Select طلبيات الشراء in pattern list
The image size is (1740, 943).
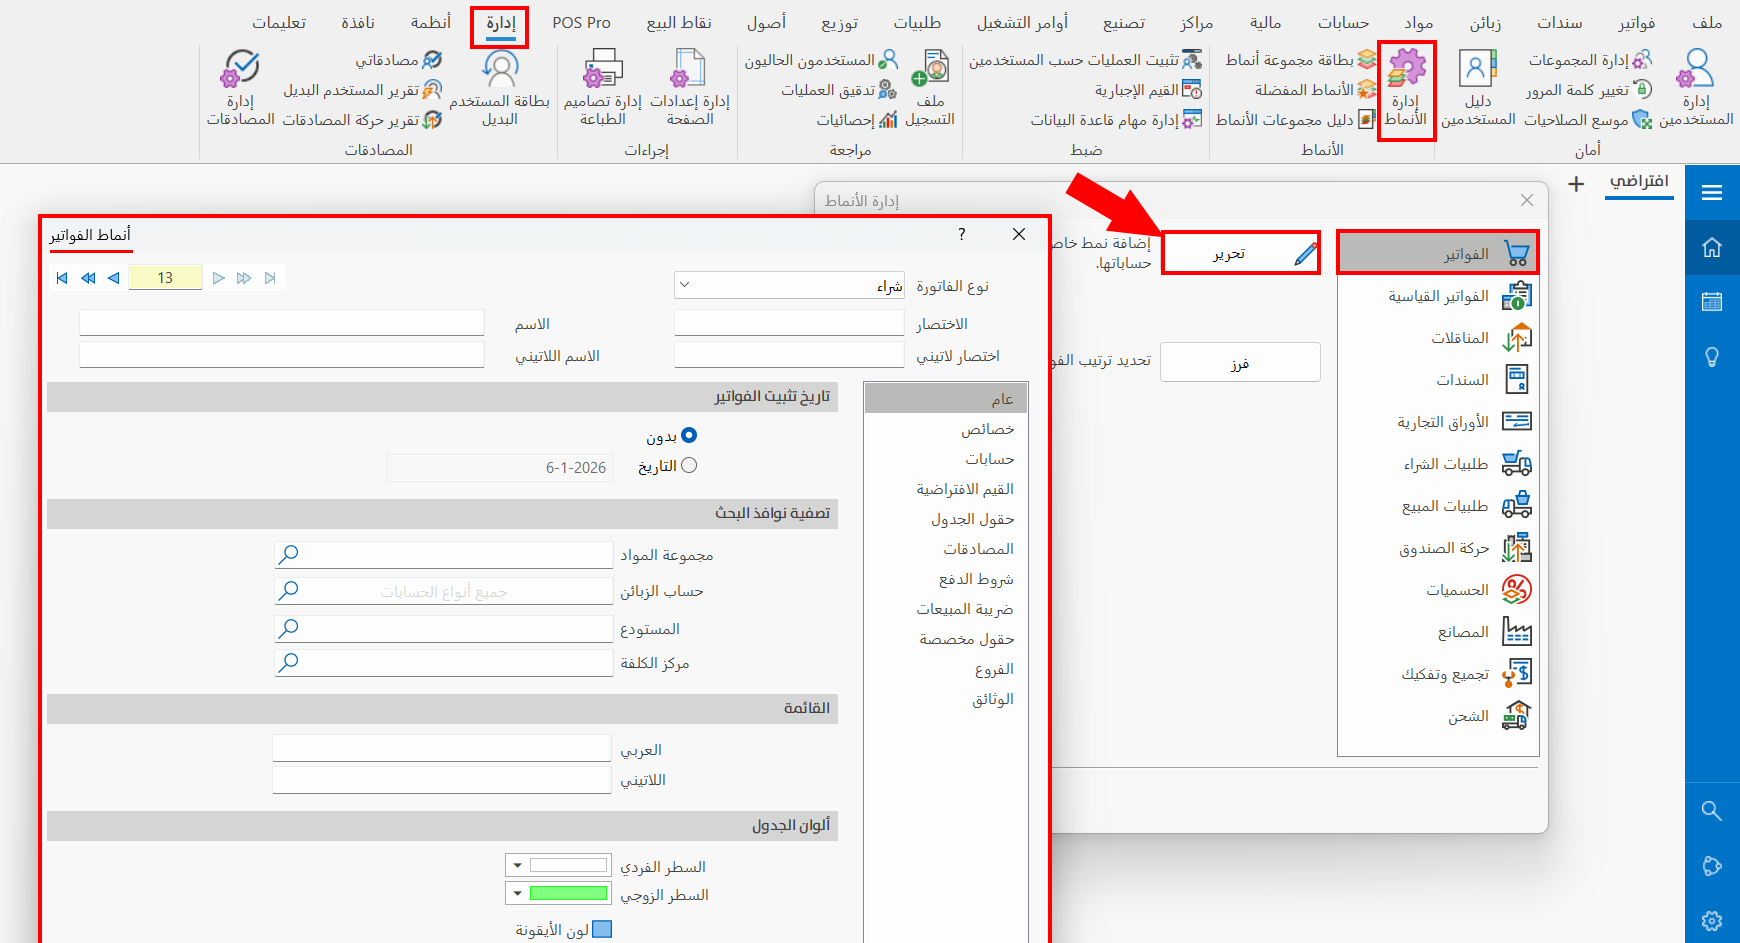coord(1438,464)
